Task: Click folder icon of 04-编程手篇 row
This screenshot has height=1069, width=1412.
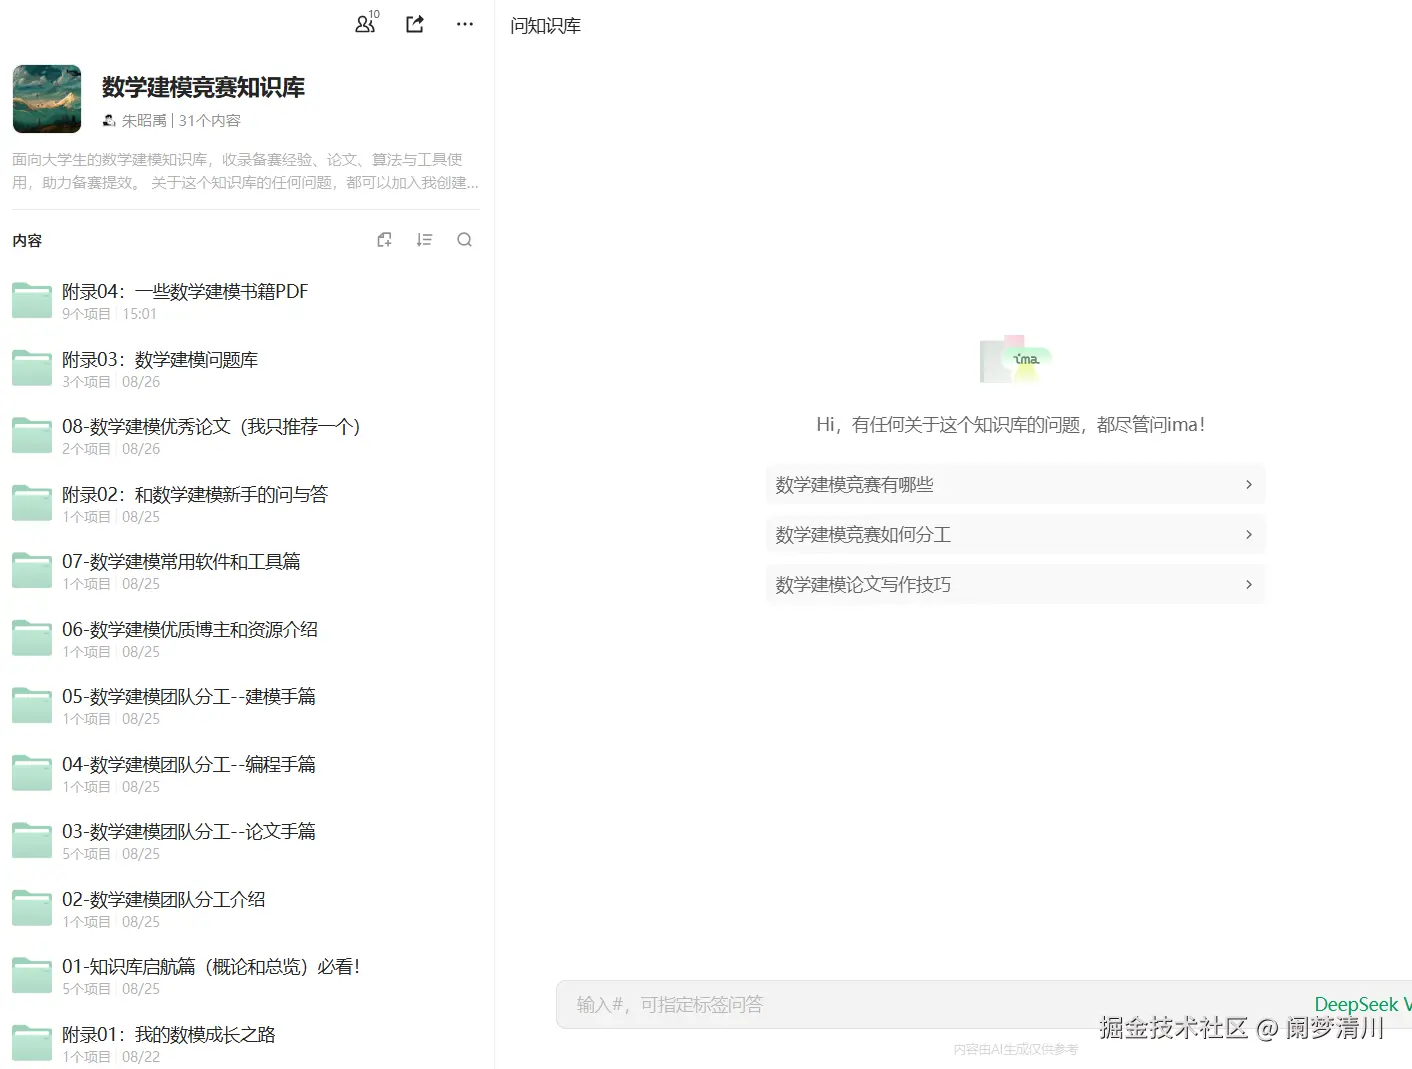Action: coord(32,773)
